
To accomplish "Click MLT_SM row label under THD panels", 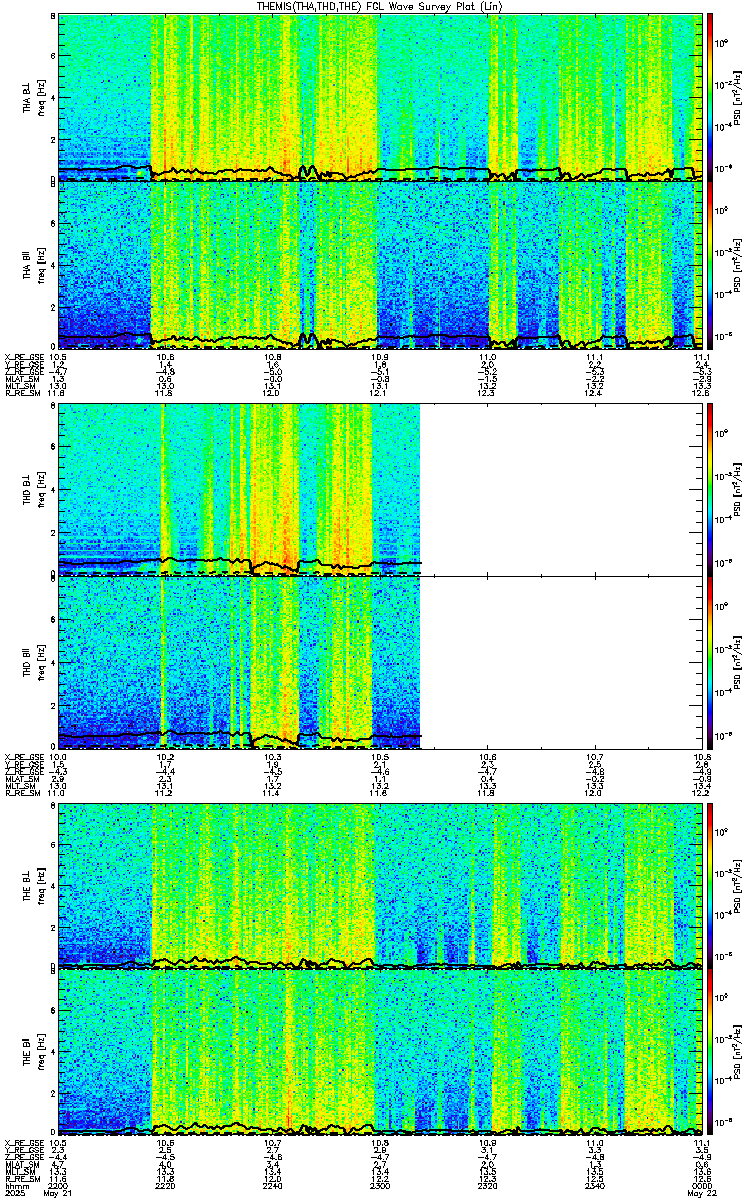I will (x=19, y=786).
